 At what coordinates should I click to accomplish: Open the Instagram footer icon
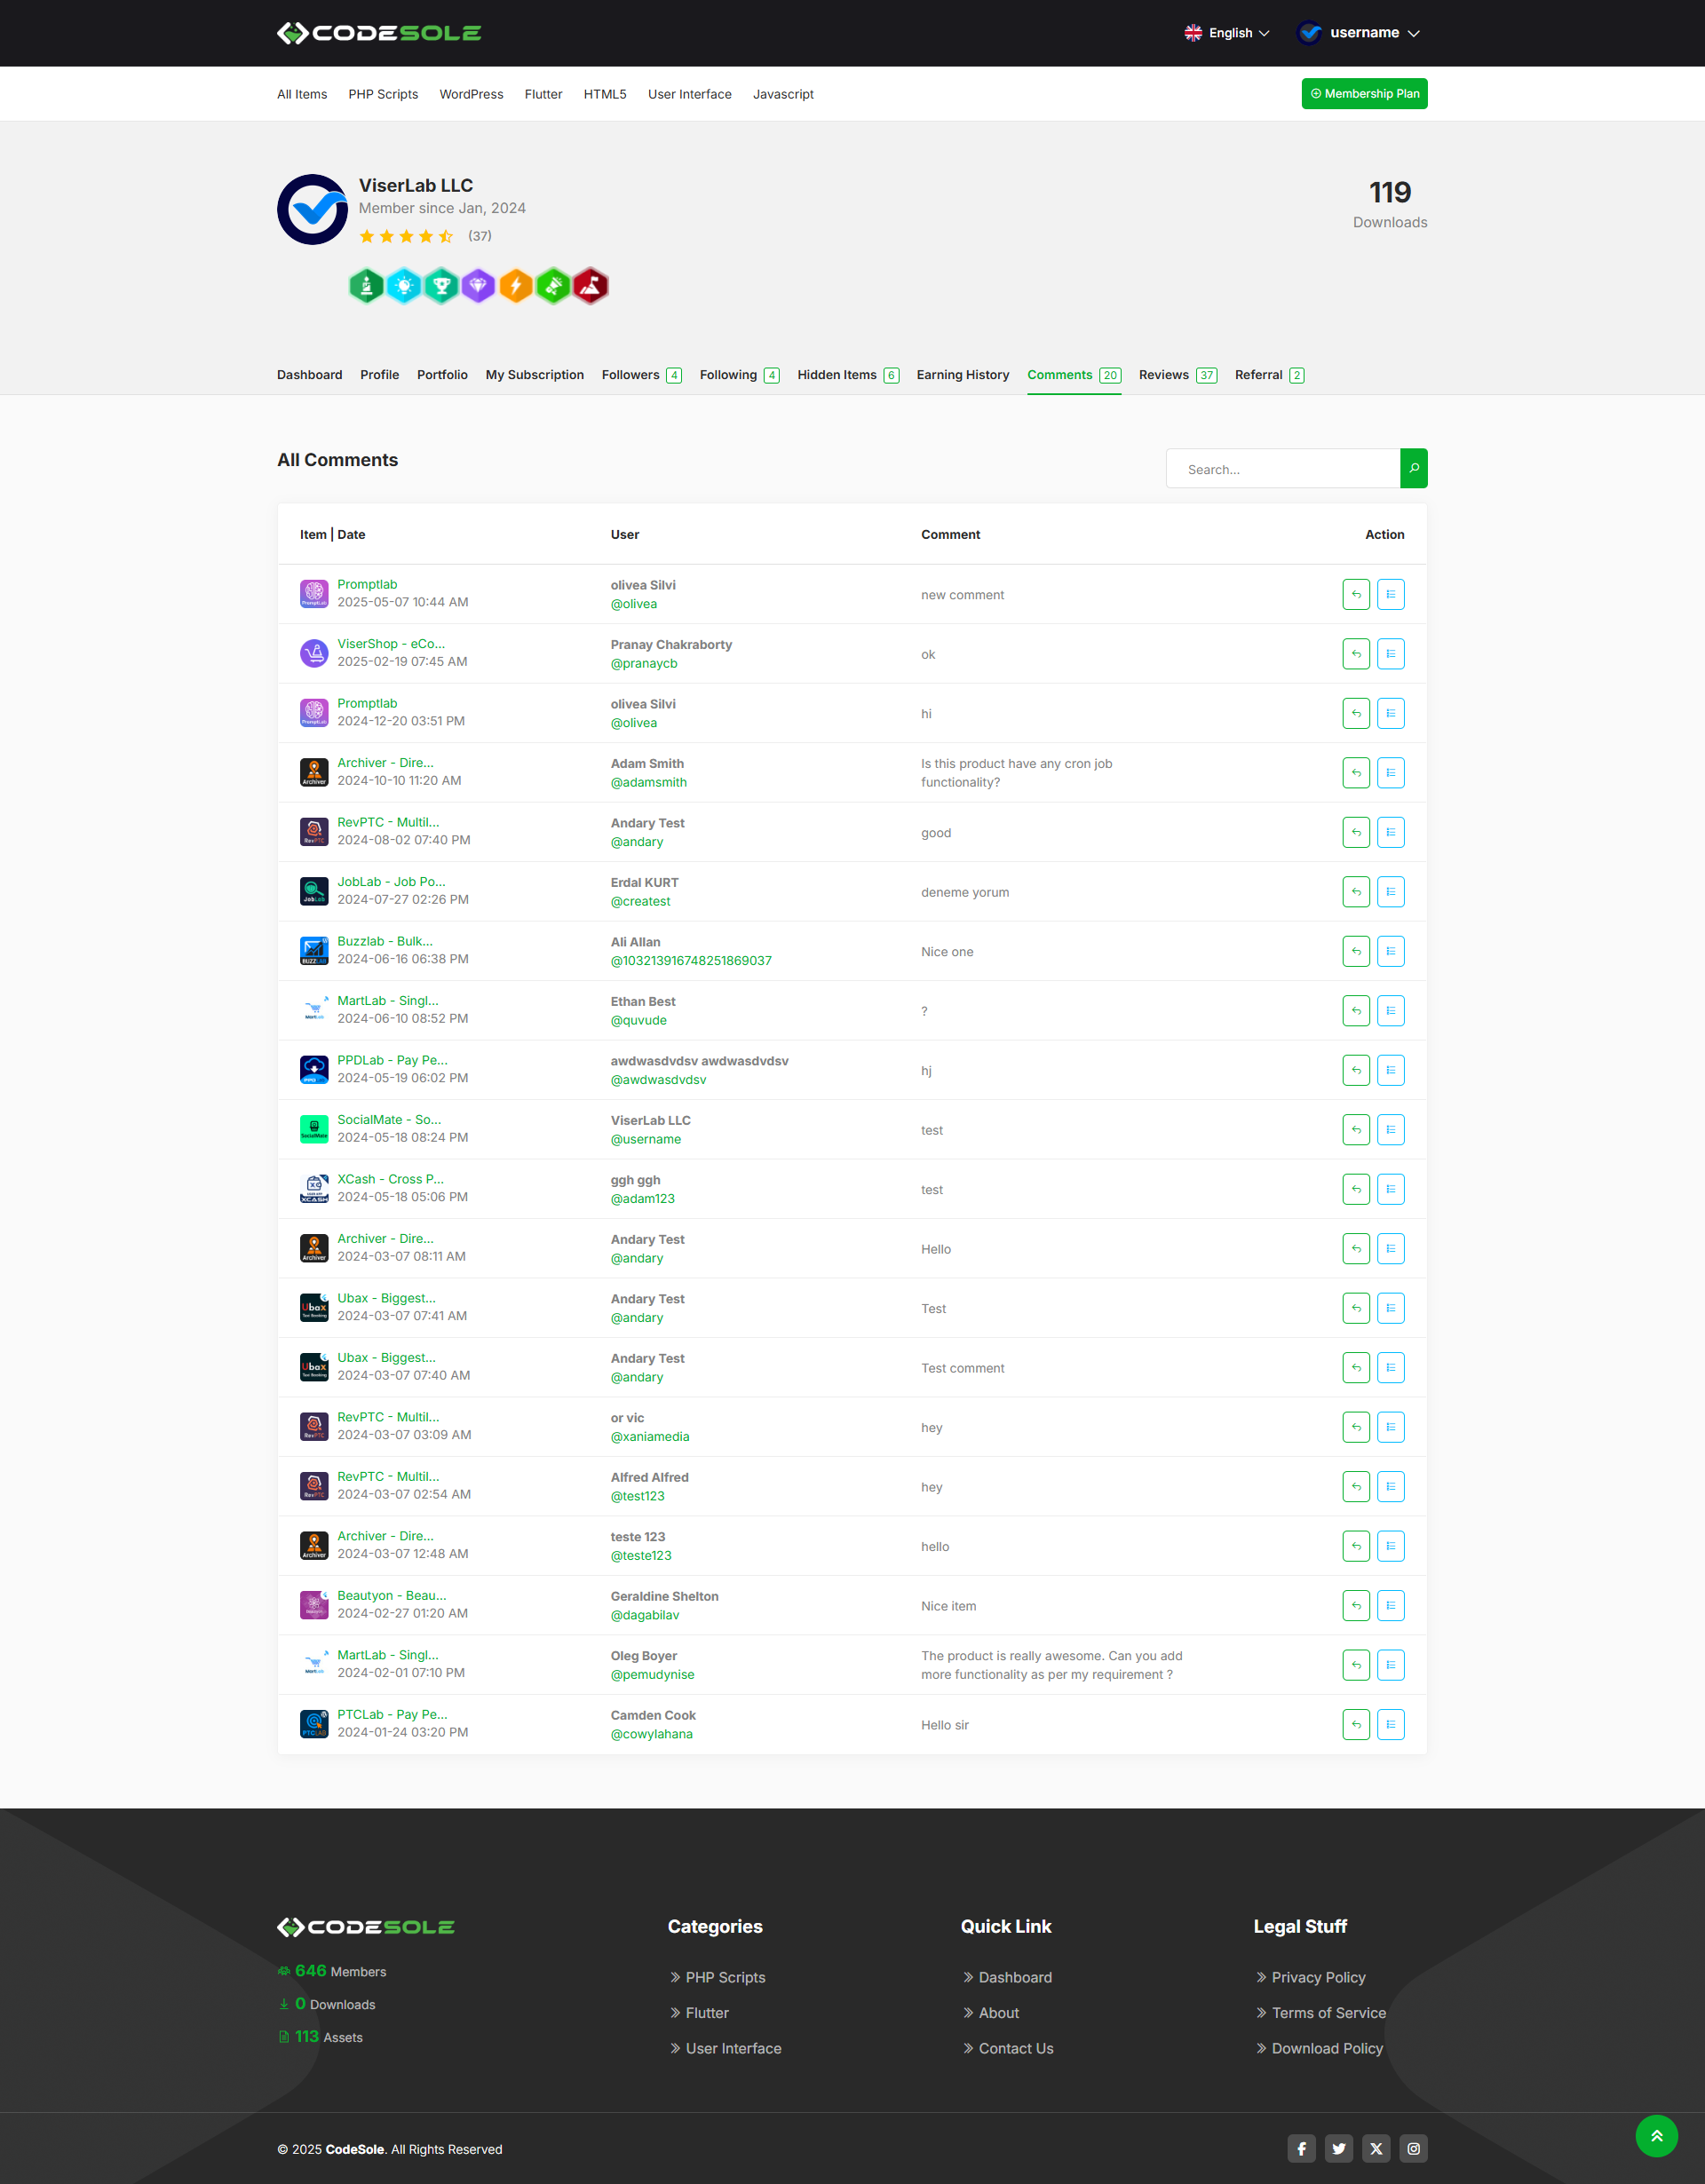pyautogui.click(x=1413, y=2148)
